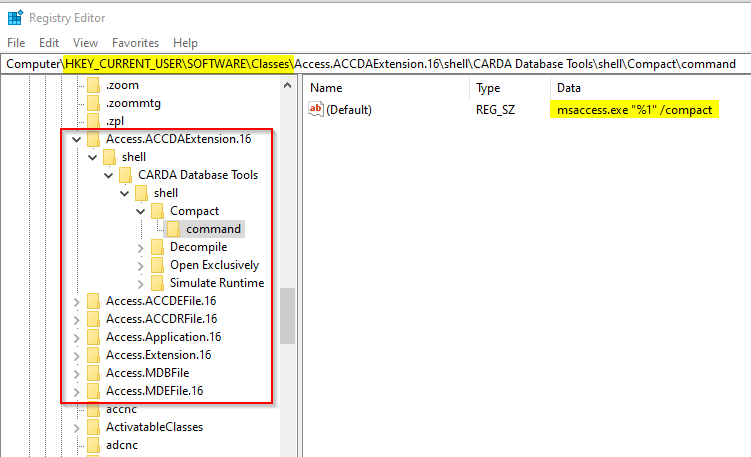Select the command key label
Image resolution: width=751 pixels, height=457 pixels.
pos(213,229)
